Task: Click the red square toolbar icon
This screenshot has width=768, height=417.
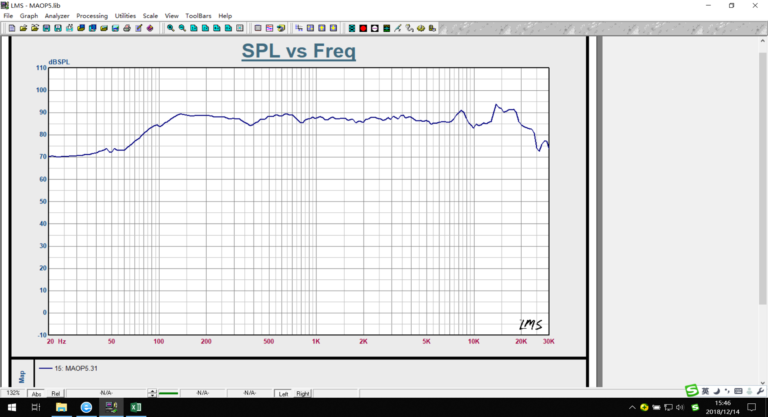Action: pos(363,28)
